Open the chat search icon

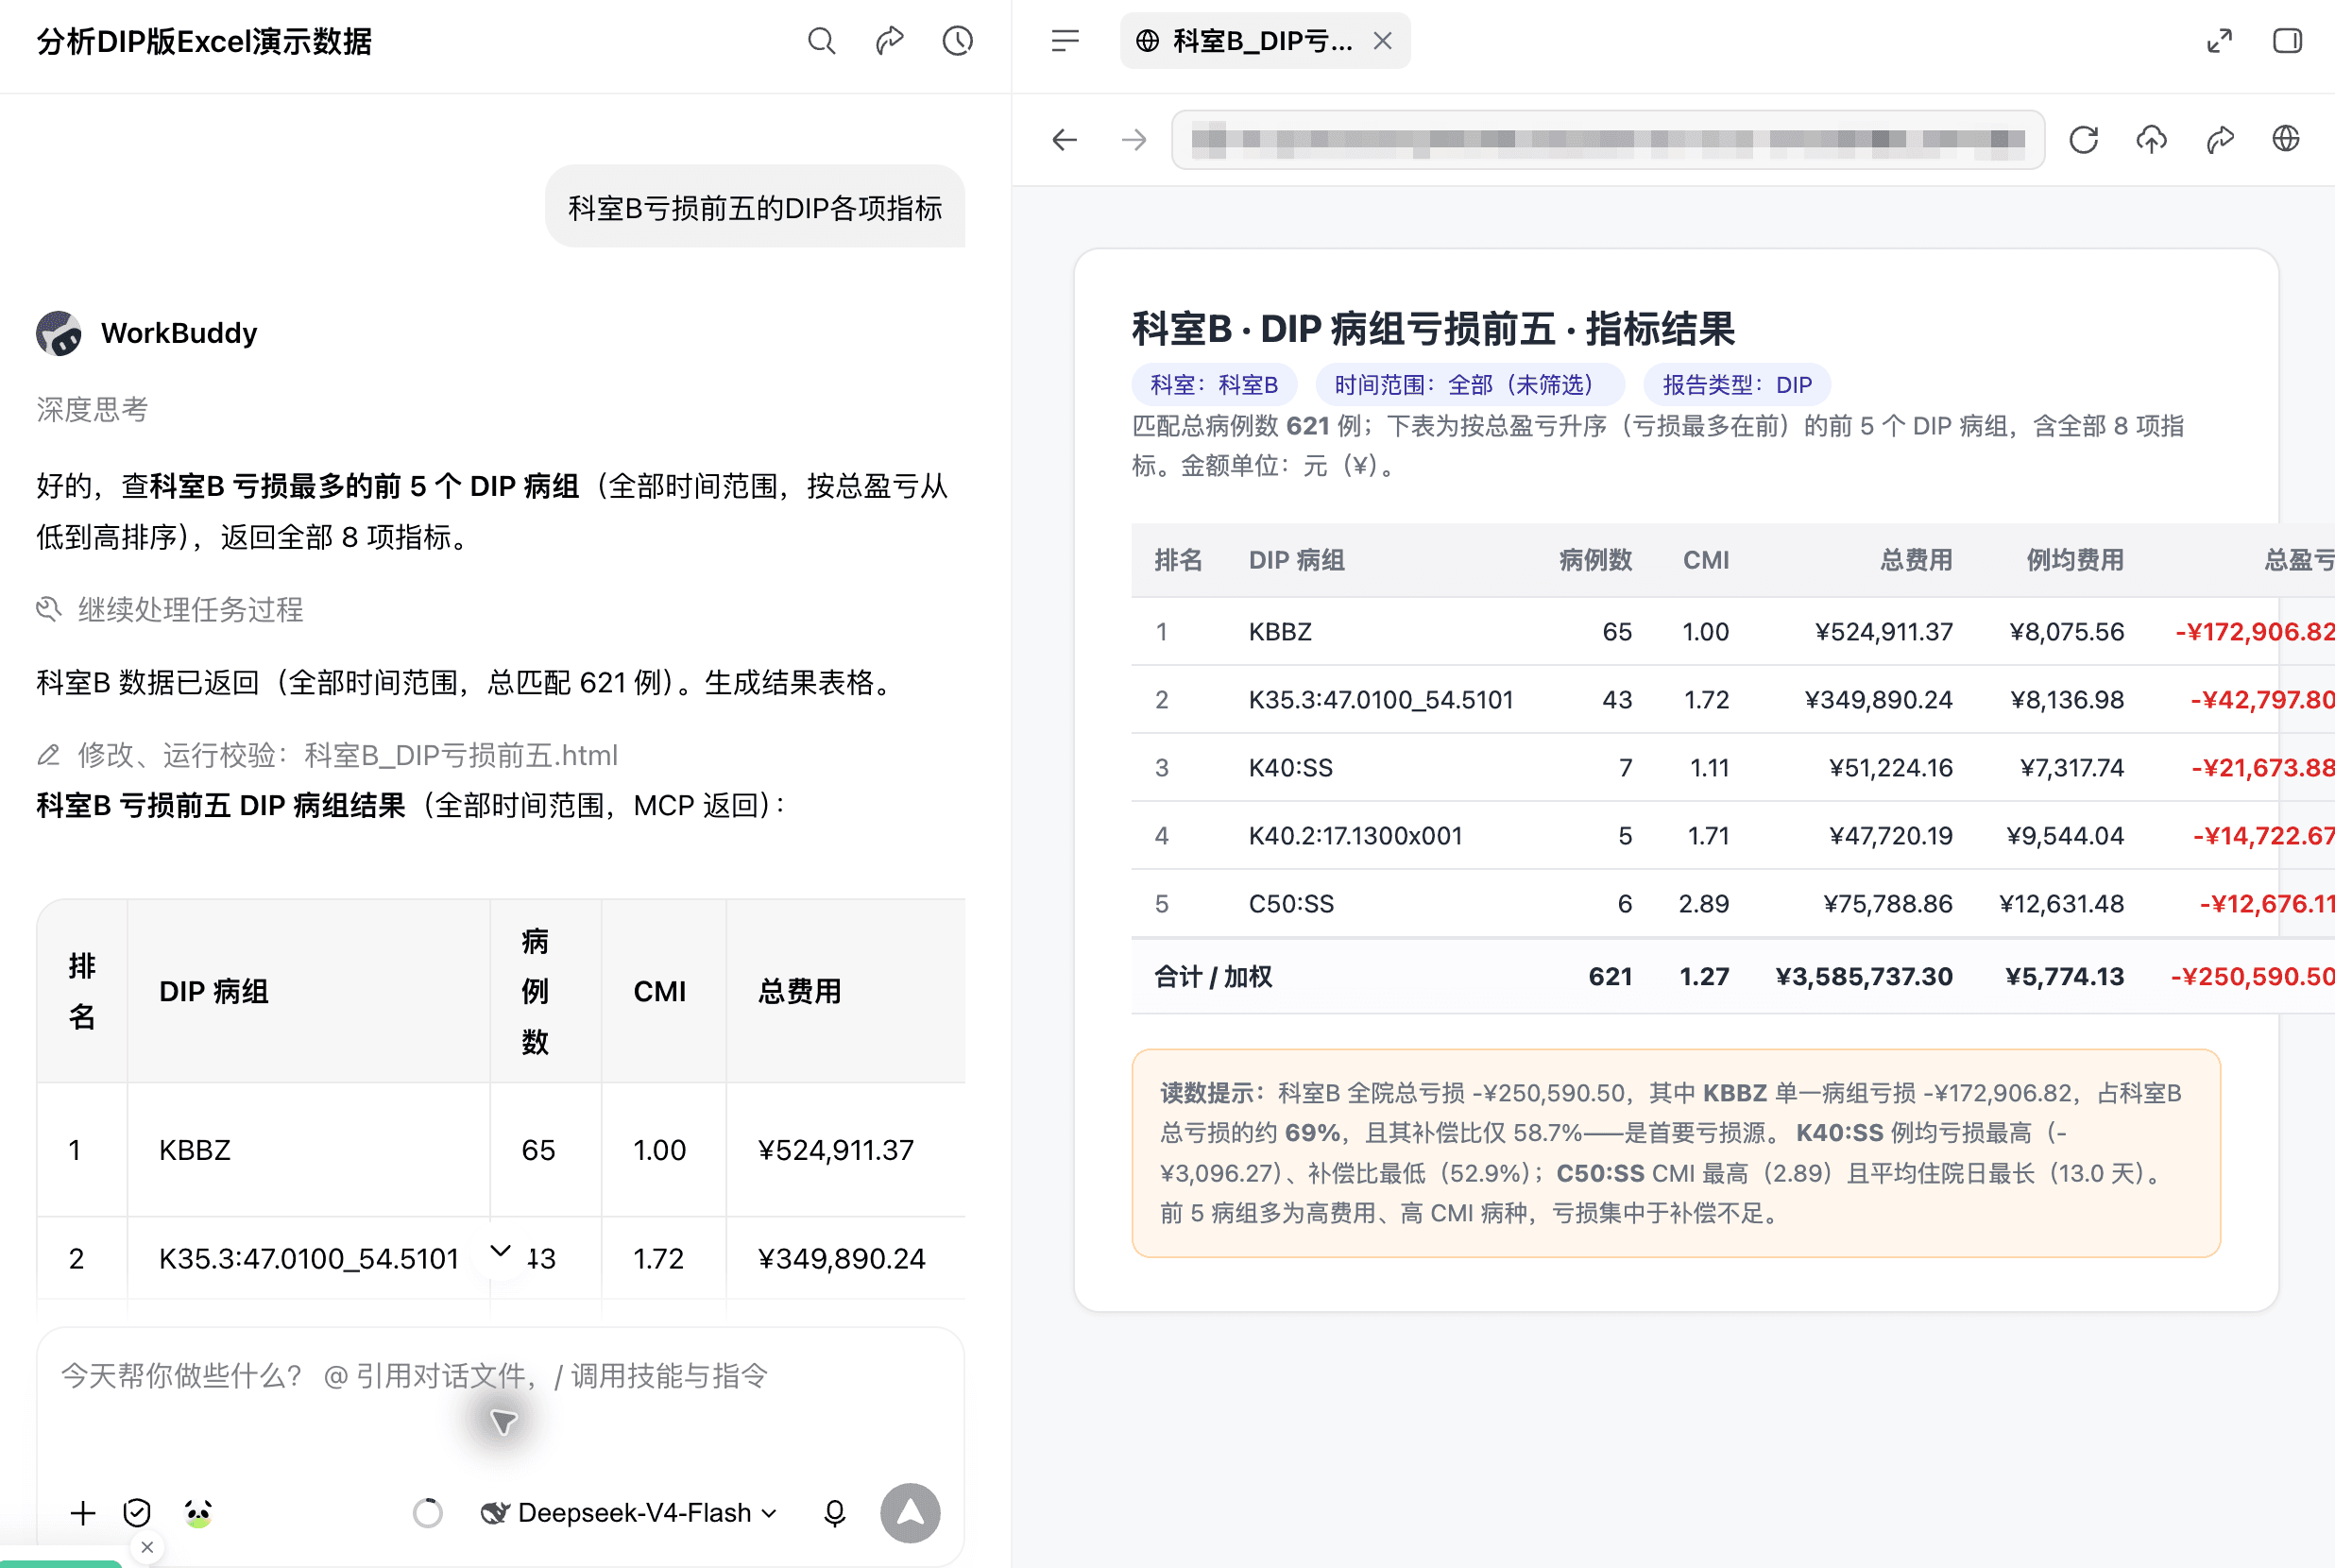821,41
